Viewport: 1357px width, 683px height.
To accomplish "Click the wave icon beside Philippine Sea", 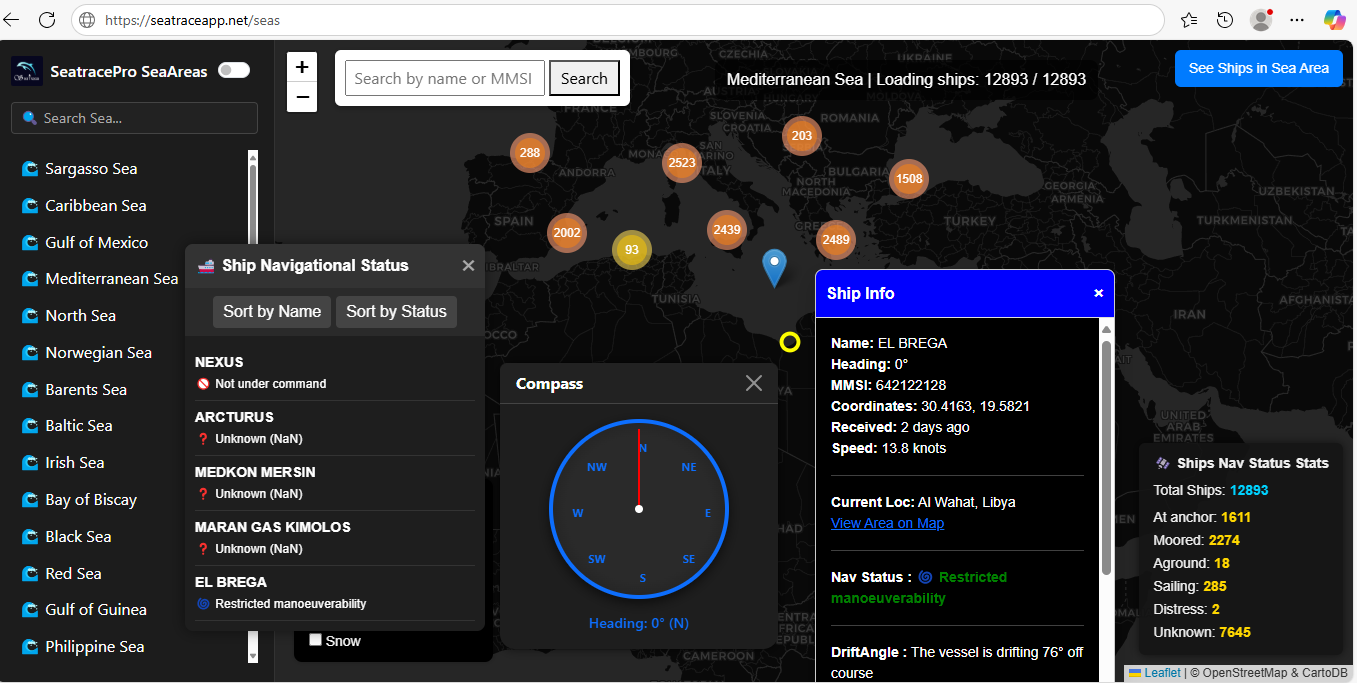I will [30, 647].
